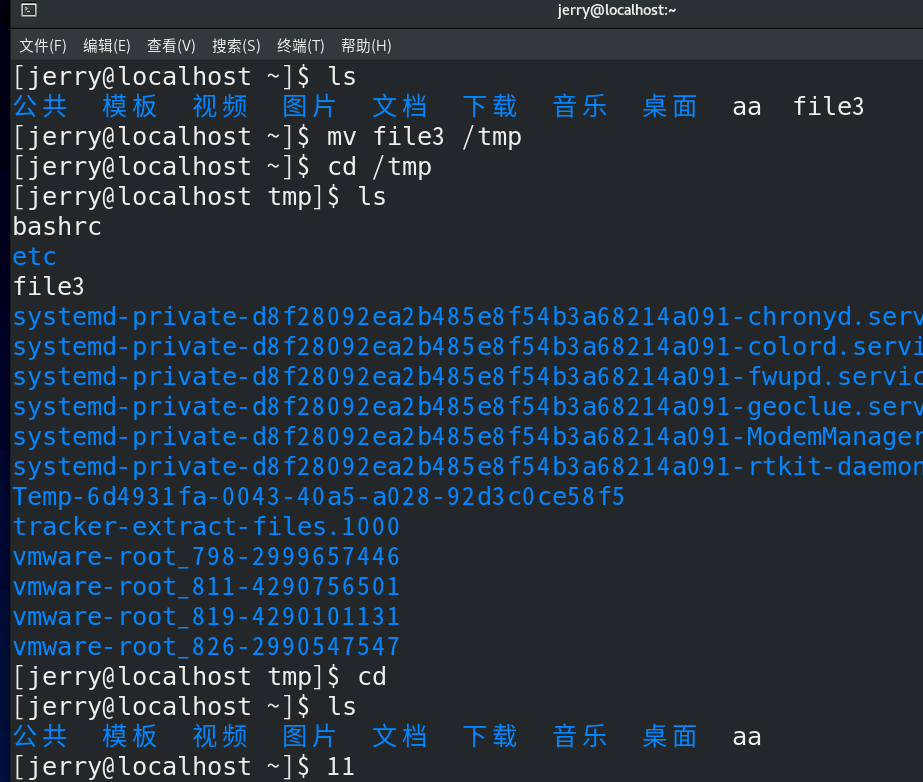Click the systemd-private colord entry
This screenshot has width=923, height=782.
click(x=467, y=347)
